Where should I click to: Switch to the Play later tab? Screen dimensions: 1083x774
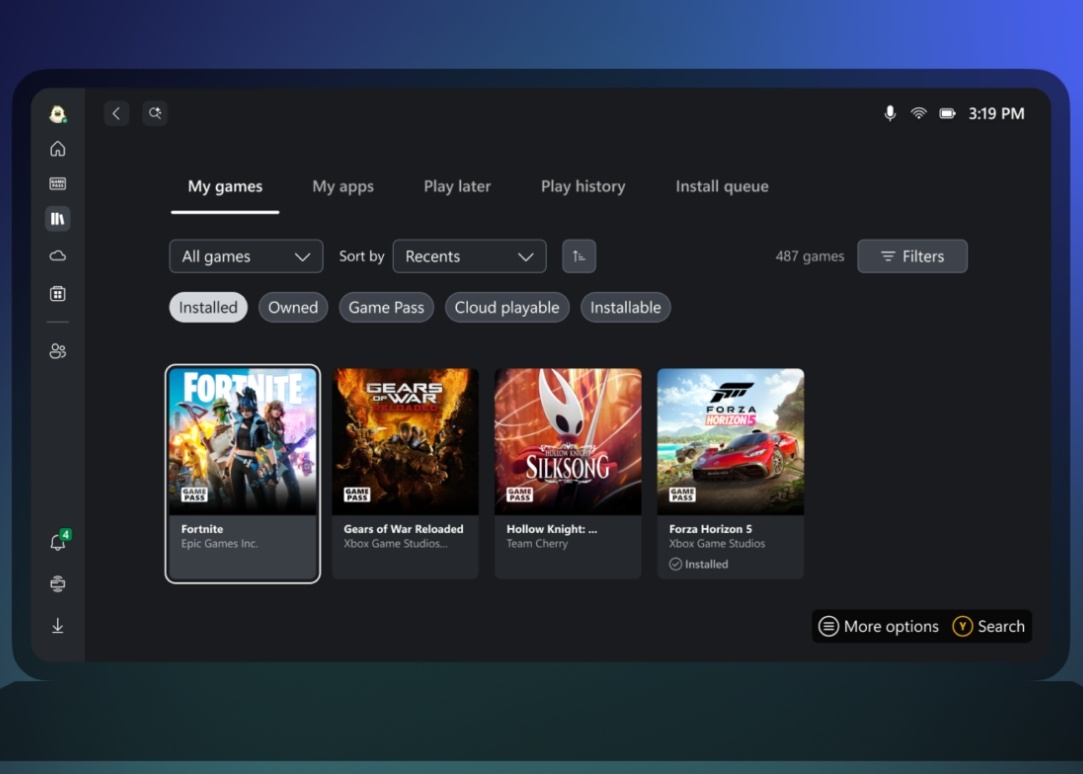click(x=457, y=186)
